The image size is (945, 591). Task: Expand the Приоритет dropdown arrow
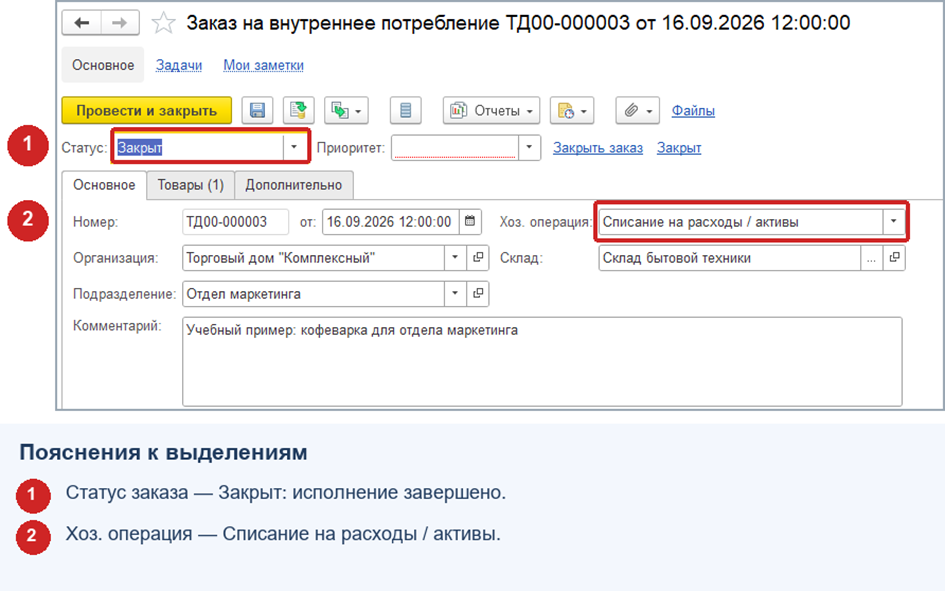529,147
